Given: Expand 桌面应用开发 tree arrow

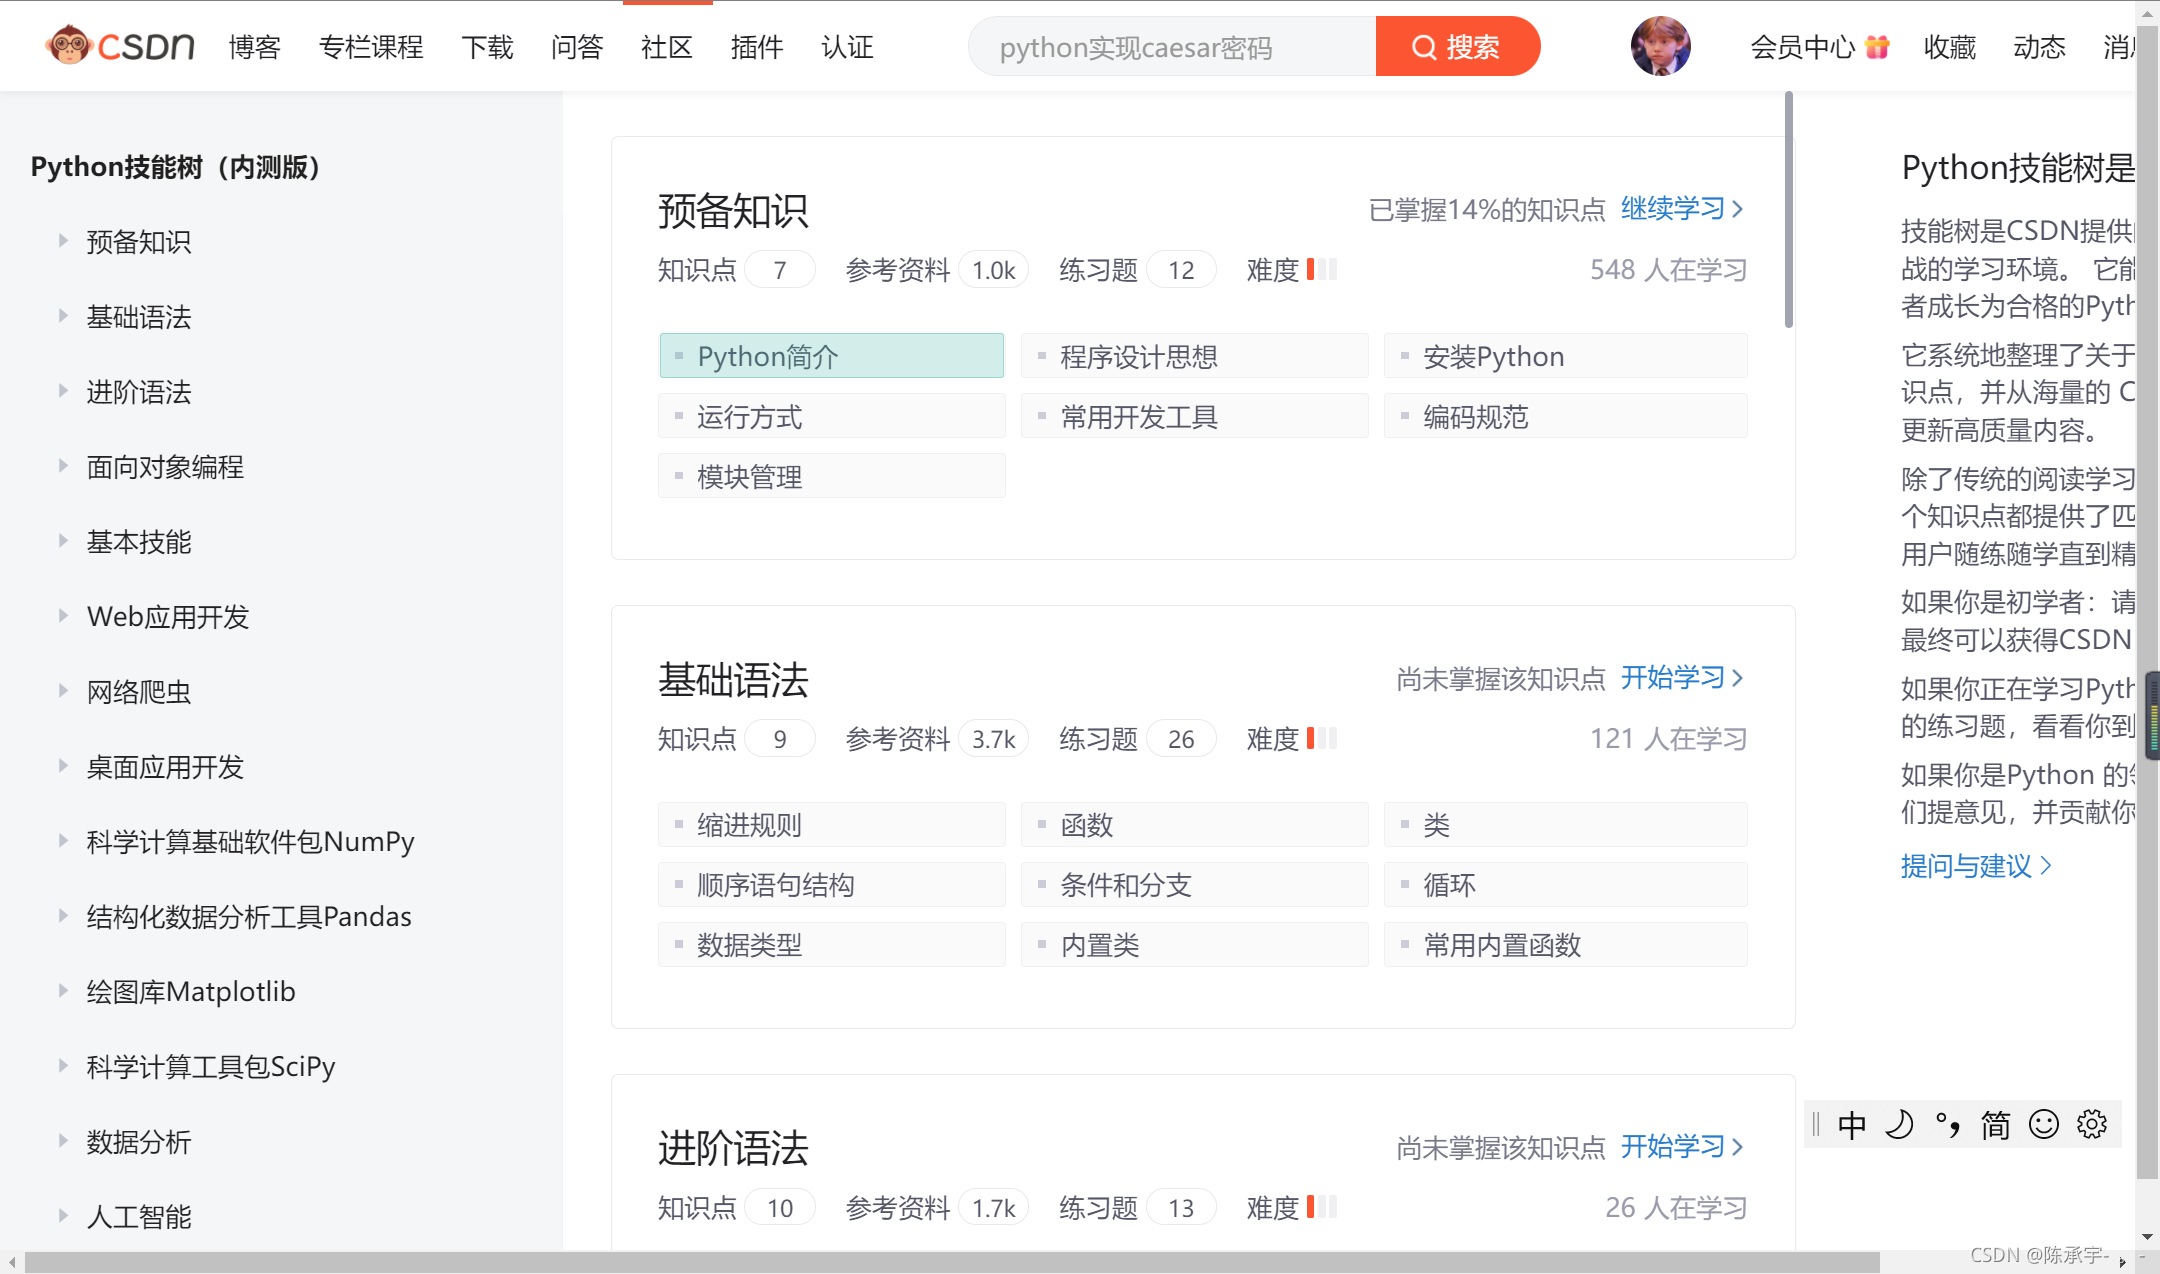Looking at the screenshot, I should coord(63,766).
